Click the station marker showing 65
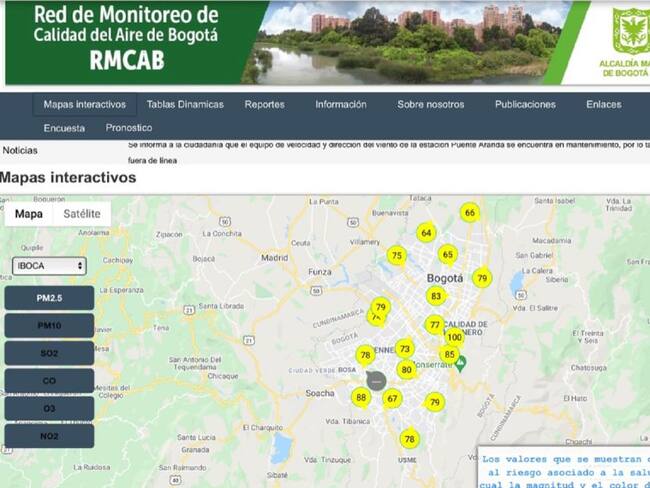This screenshot has height=488, width=650. pos(448,255)
